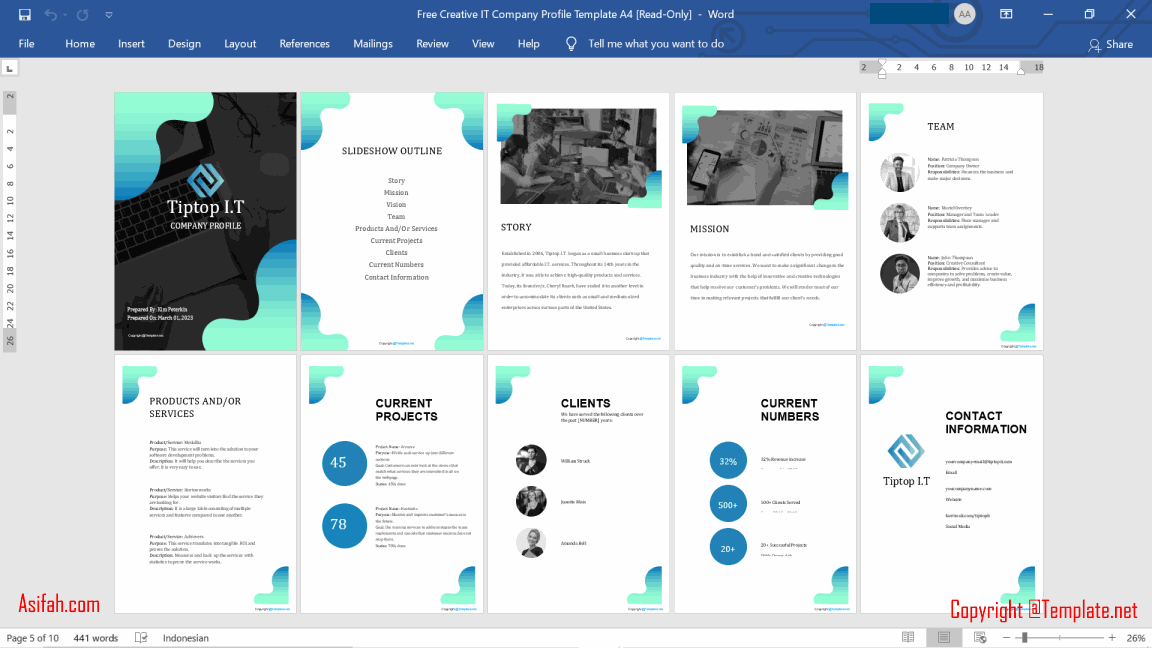The image size is (1152, 648).
Task: Click the Page 5 of 10 indicator
Action: 32,638
